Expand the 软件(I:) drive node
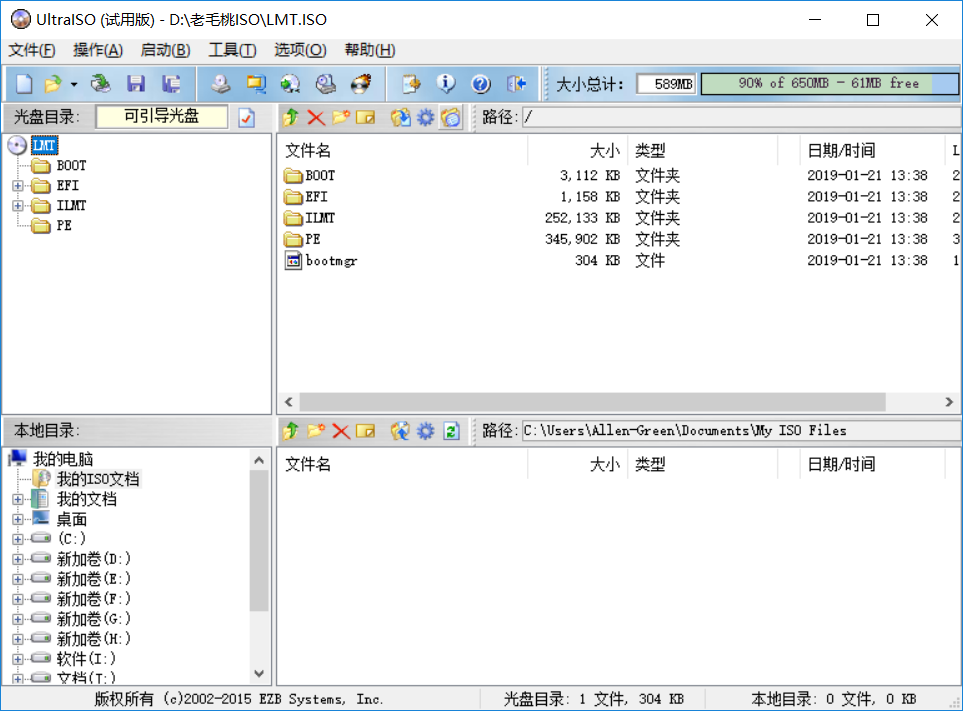Image resolution: width=963 pixels, height=711 pixels. coord(18,659)
